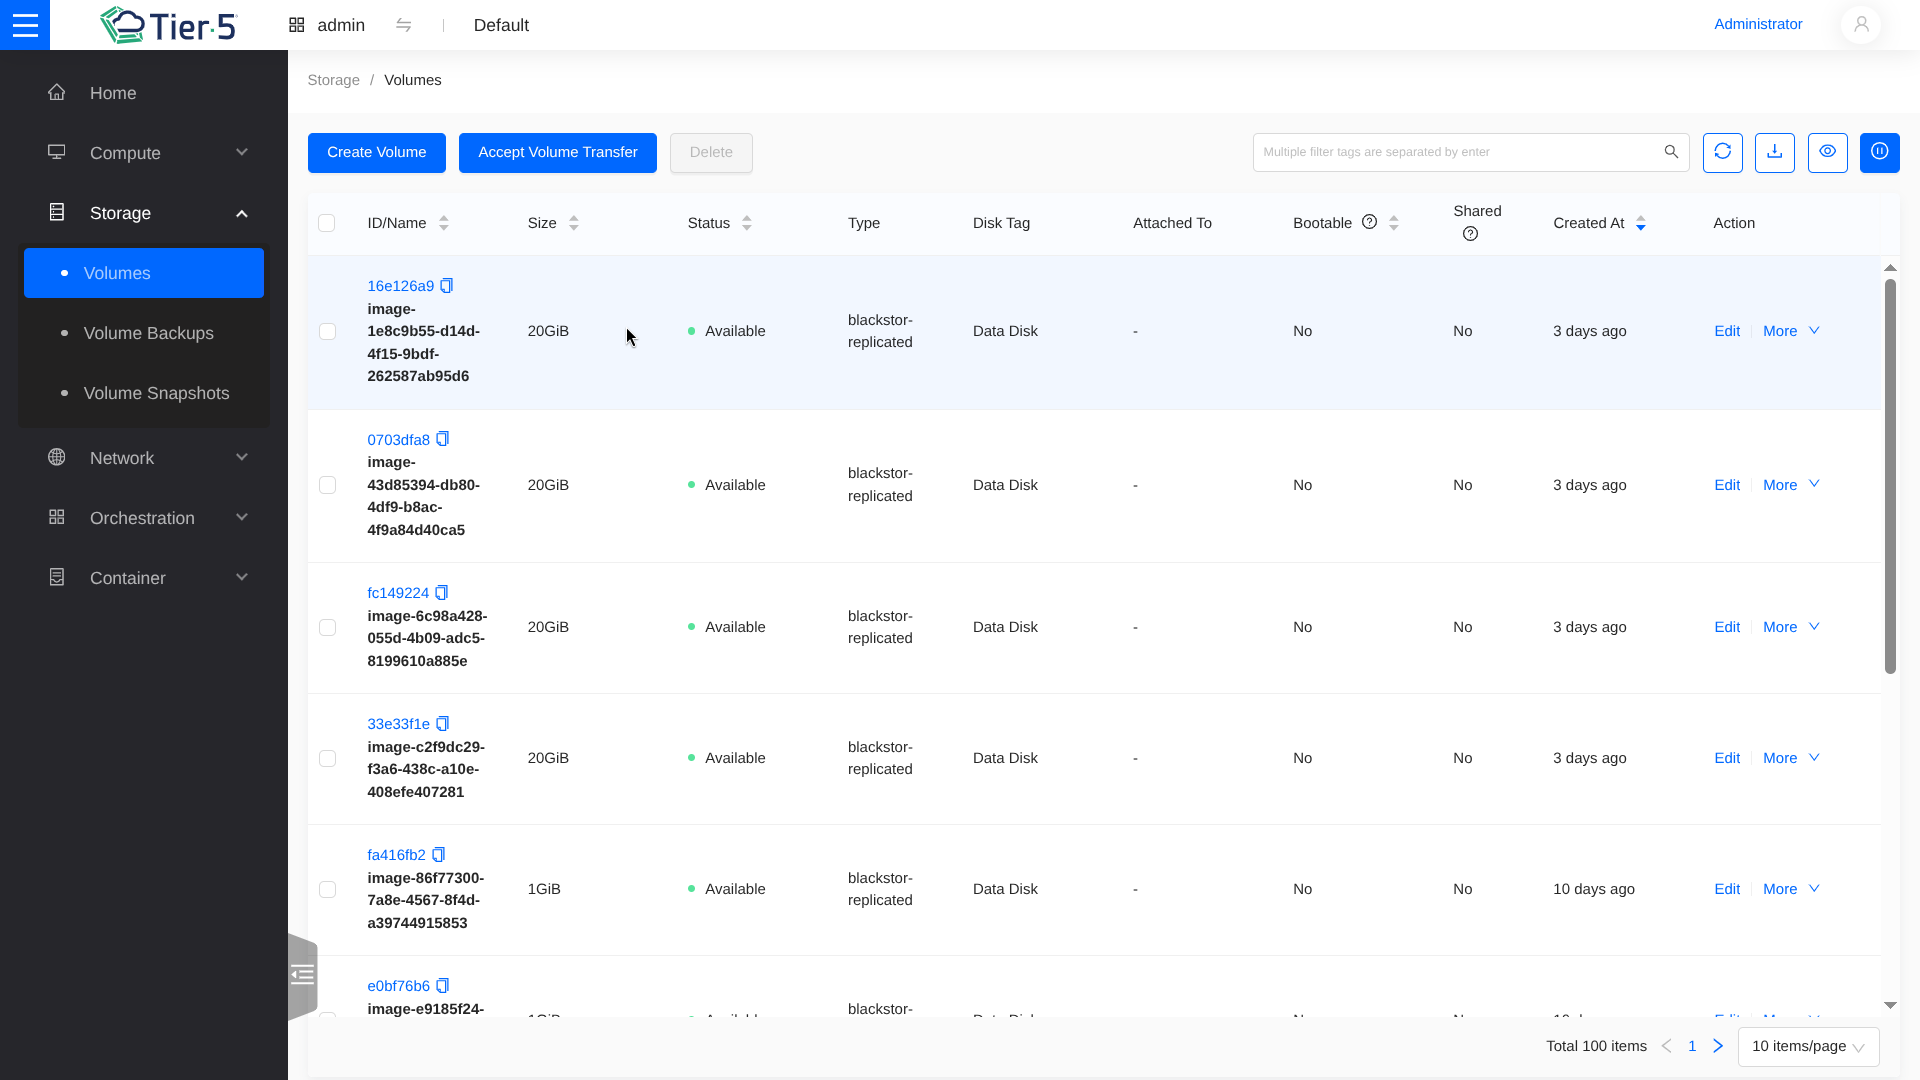The height and width of the screenshot is (1080, 1920).
Task: Go to Volume Snapshots menu item
Action: coord(156,393)
